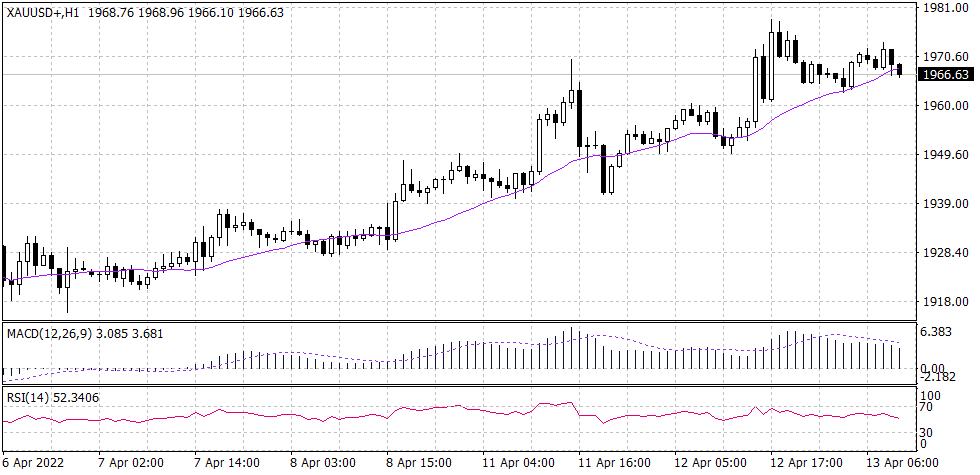Click the 6.383 MACD scale value
Viewport: 980px width, 475px height.
pyautogui.click(x=937, y=332)
